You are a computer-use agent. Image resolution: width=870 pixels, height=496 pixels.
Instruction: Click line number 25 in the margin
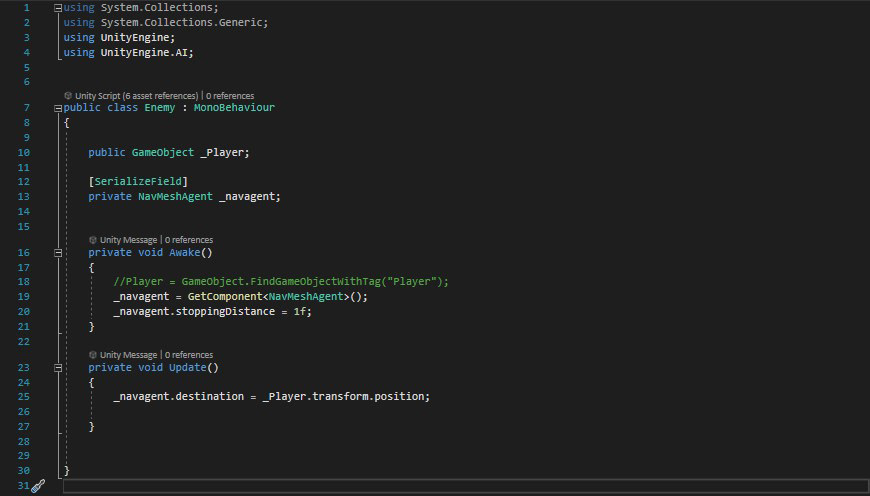coord(23,397)
